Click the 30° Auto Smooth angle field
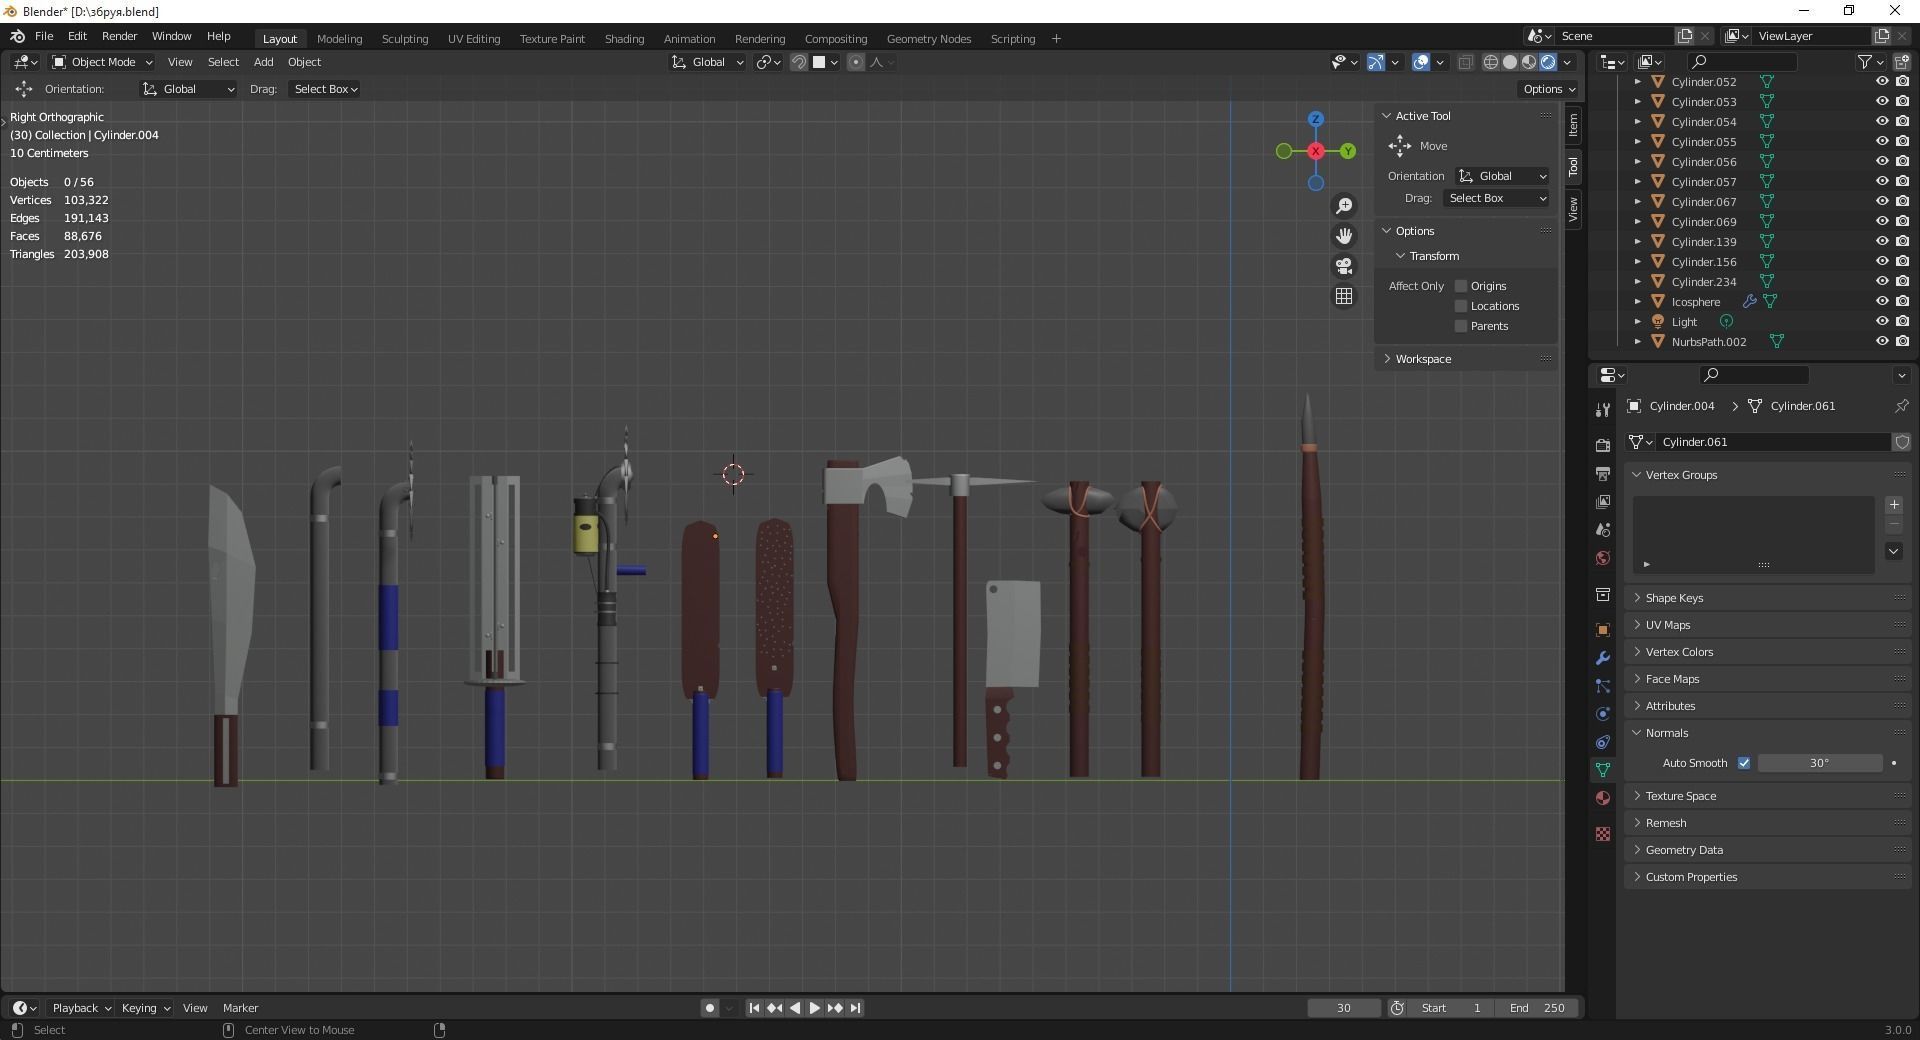This screenshot has height=1040, width=1920. click(x=1819, y=763)
